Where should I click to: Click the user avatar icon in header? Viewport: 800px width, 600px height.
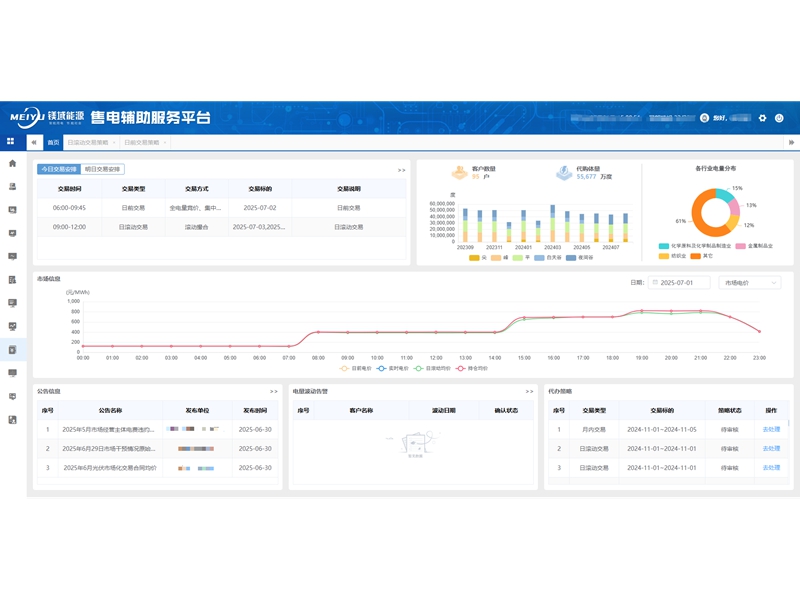(704, 118)
